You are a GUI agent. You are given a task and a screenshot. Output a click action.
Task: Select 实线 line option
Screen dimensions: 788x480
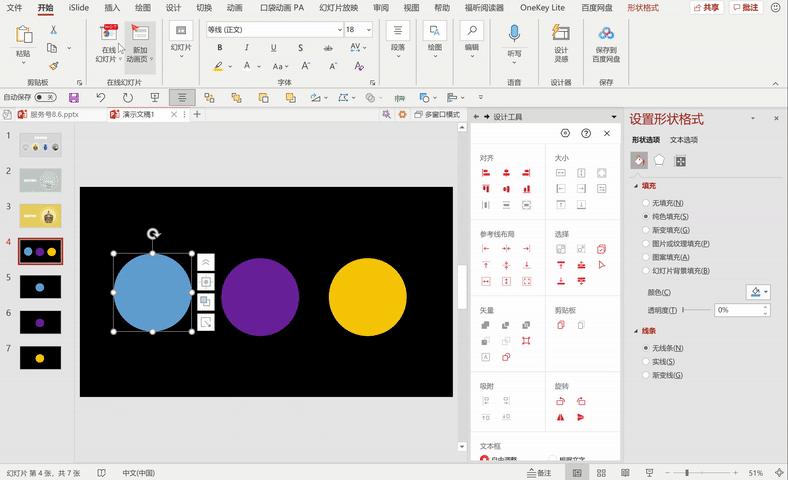click(645, 361)
